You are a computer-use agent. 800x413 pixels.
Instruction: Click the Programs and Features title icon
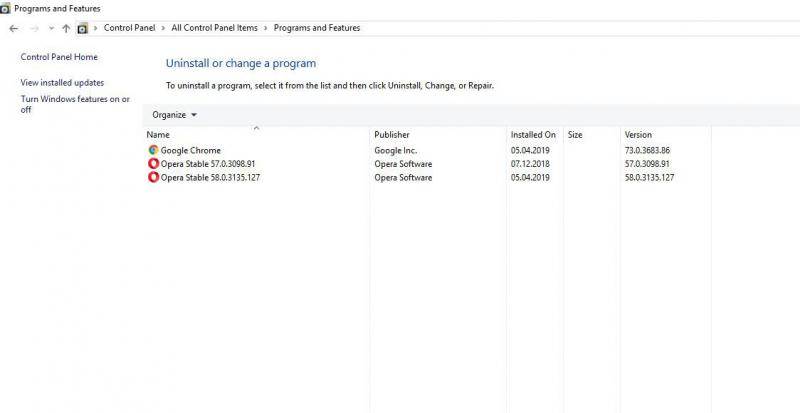pos(6,8)
